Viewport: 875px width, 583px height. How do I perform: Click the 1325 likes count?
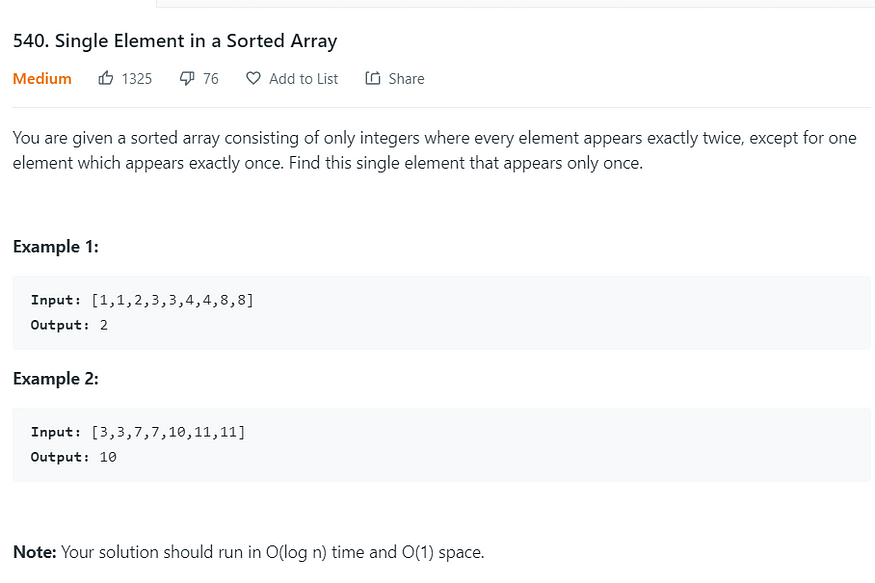(x=137, y=79)
